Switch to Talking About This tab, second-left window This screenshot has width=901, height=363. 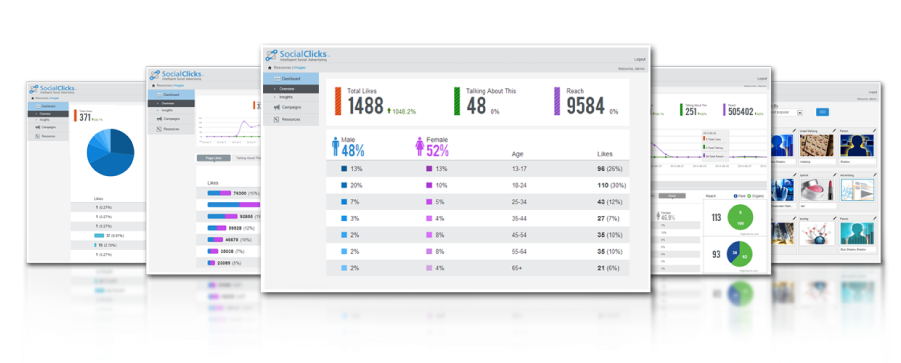[247, 157]
